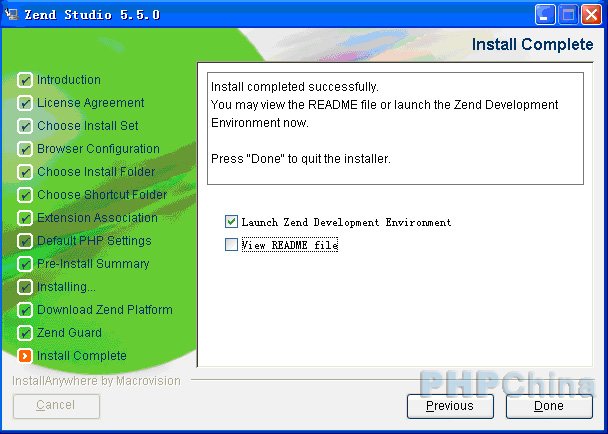Select the 'Choose Install Set' step label

[x=88, y=126]
